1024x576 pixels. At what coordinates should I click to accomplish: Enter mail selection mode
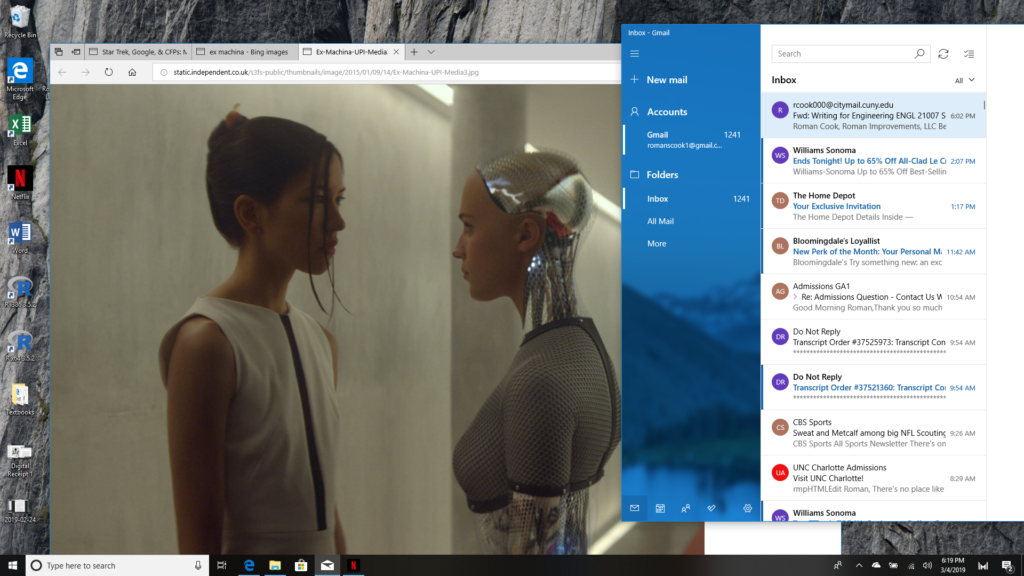coord(969,54)
